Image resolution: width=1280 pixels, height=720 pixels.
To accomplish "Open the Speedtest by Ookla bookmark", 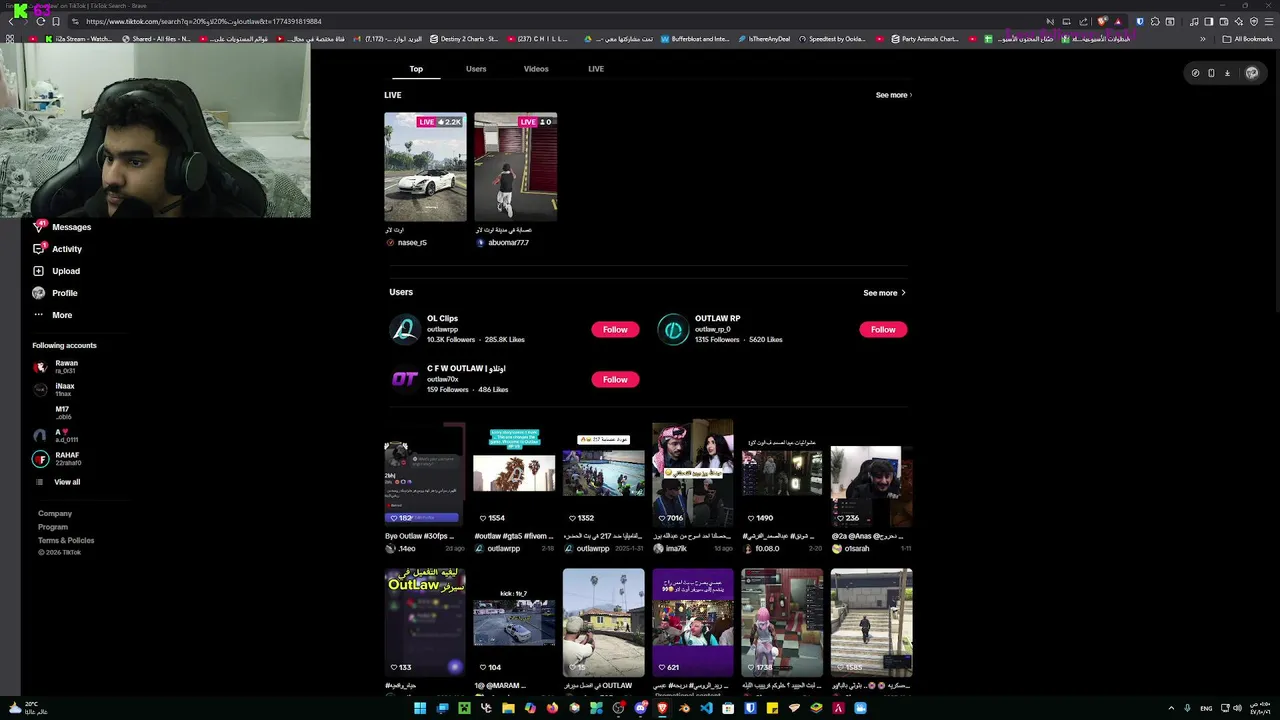I will coord(832,39).
